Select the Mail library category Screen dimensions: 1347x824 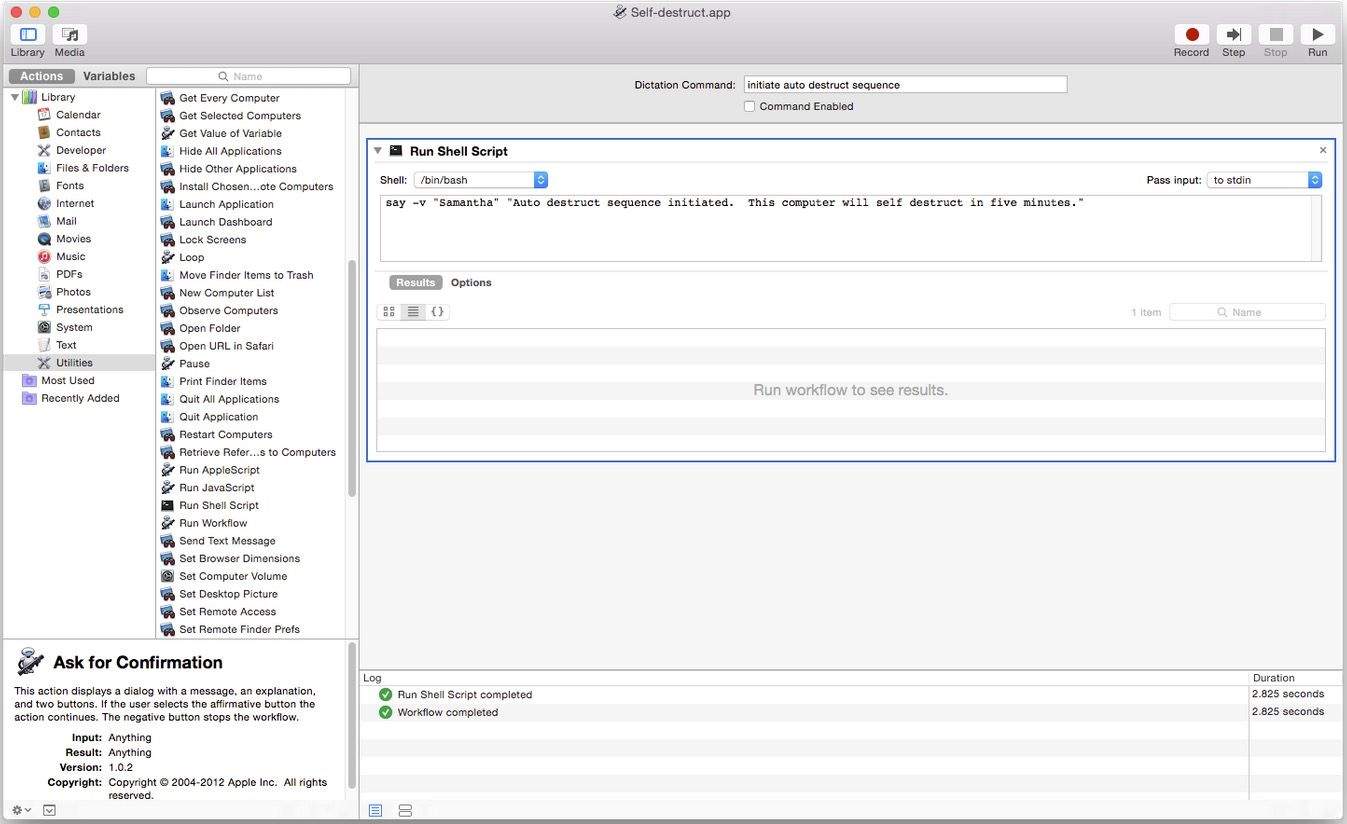pos(66,220)
